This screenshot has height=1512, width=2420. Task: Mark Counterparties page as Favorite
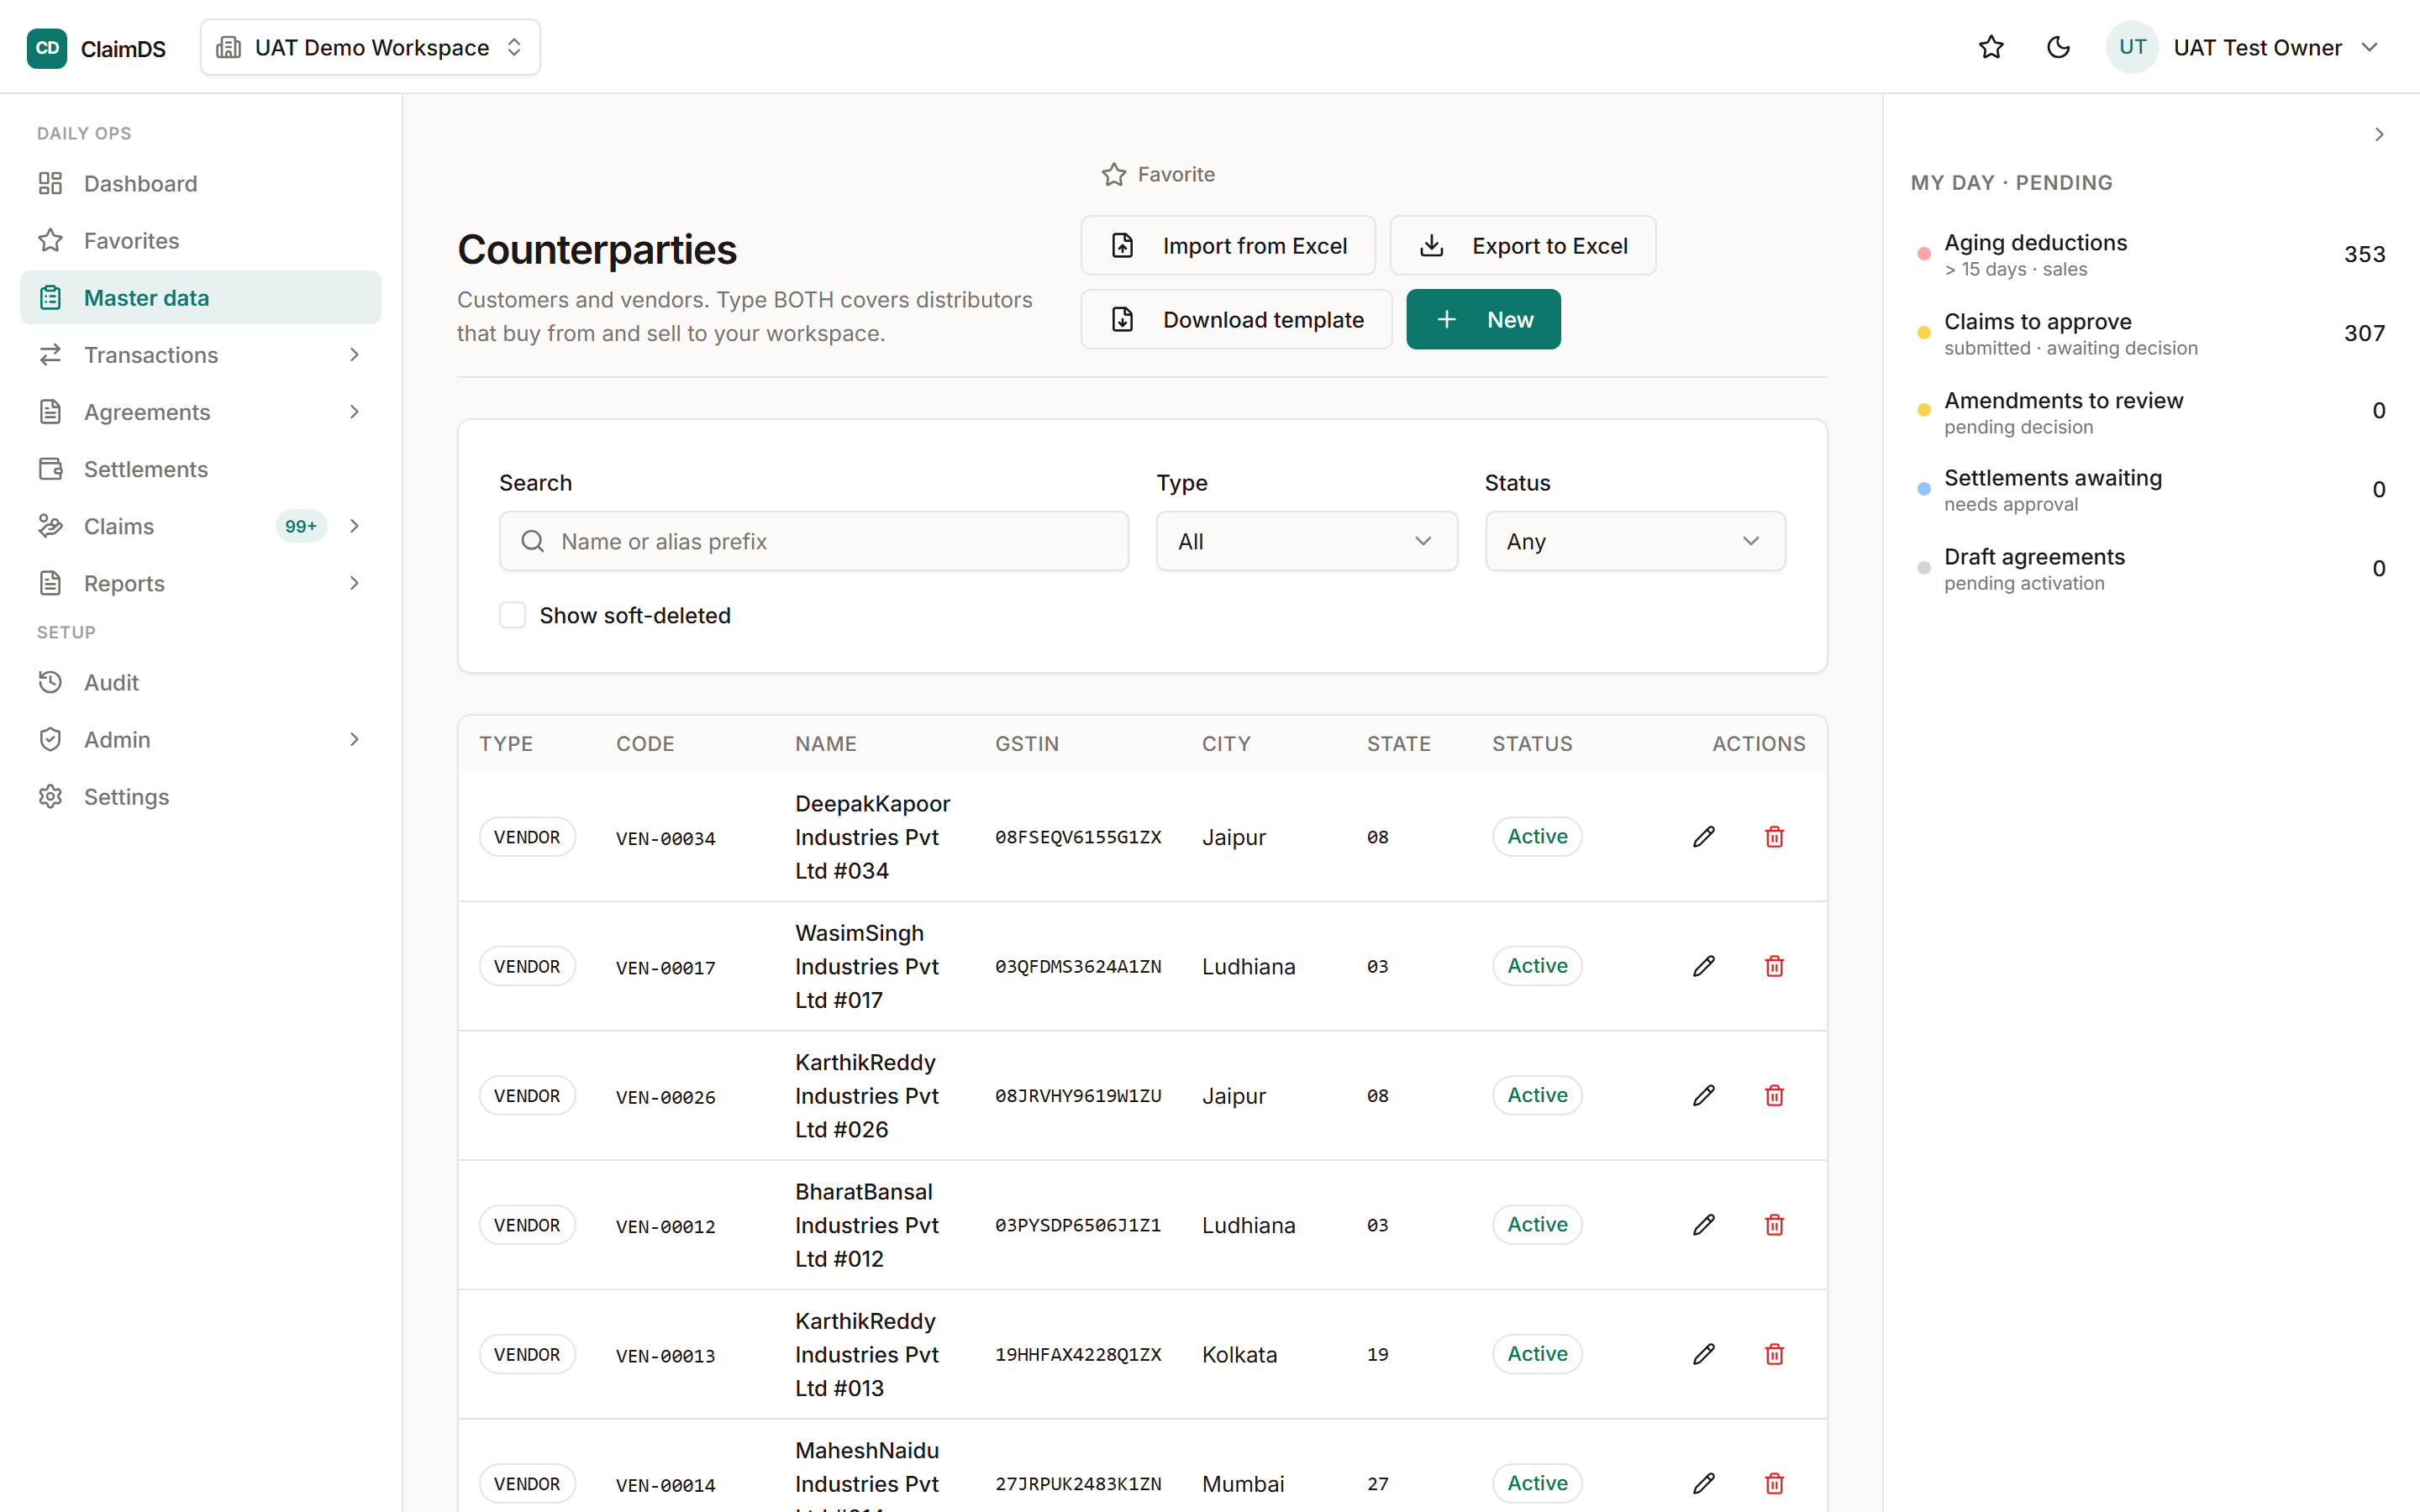click(1158, 174)
